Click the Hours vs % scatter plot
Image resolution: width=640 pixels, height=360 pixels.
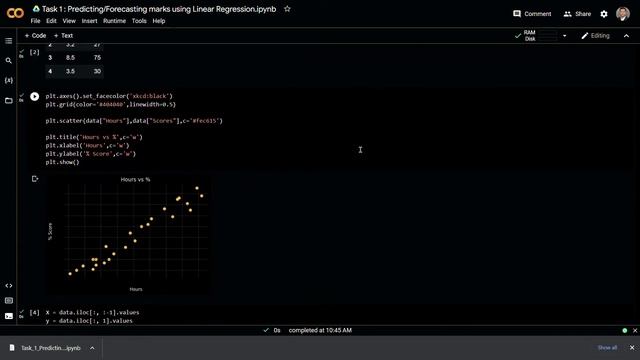pyautogui.click(x=129, y=234)
